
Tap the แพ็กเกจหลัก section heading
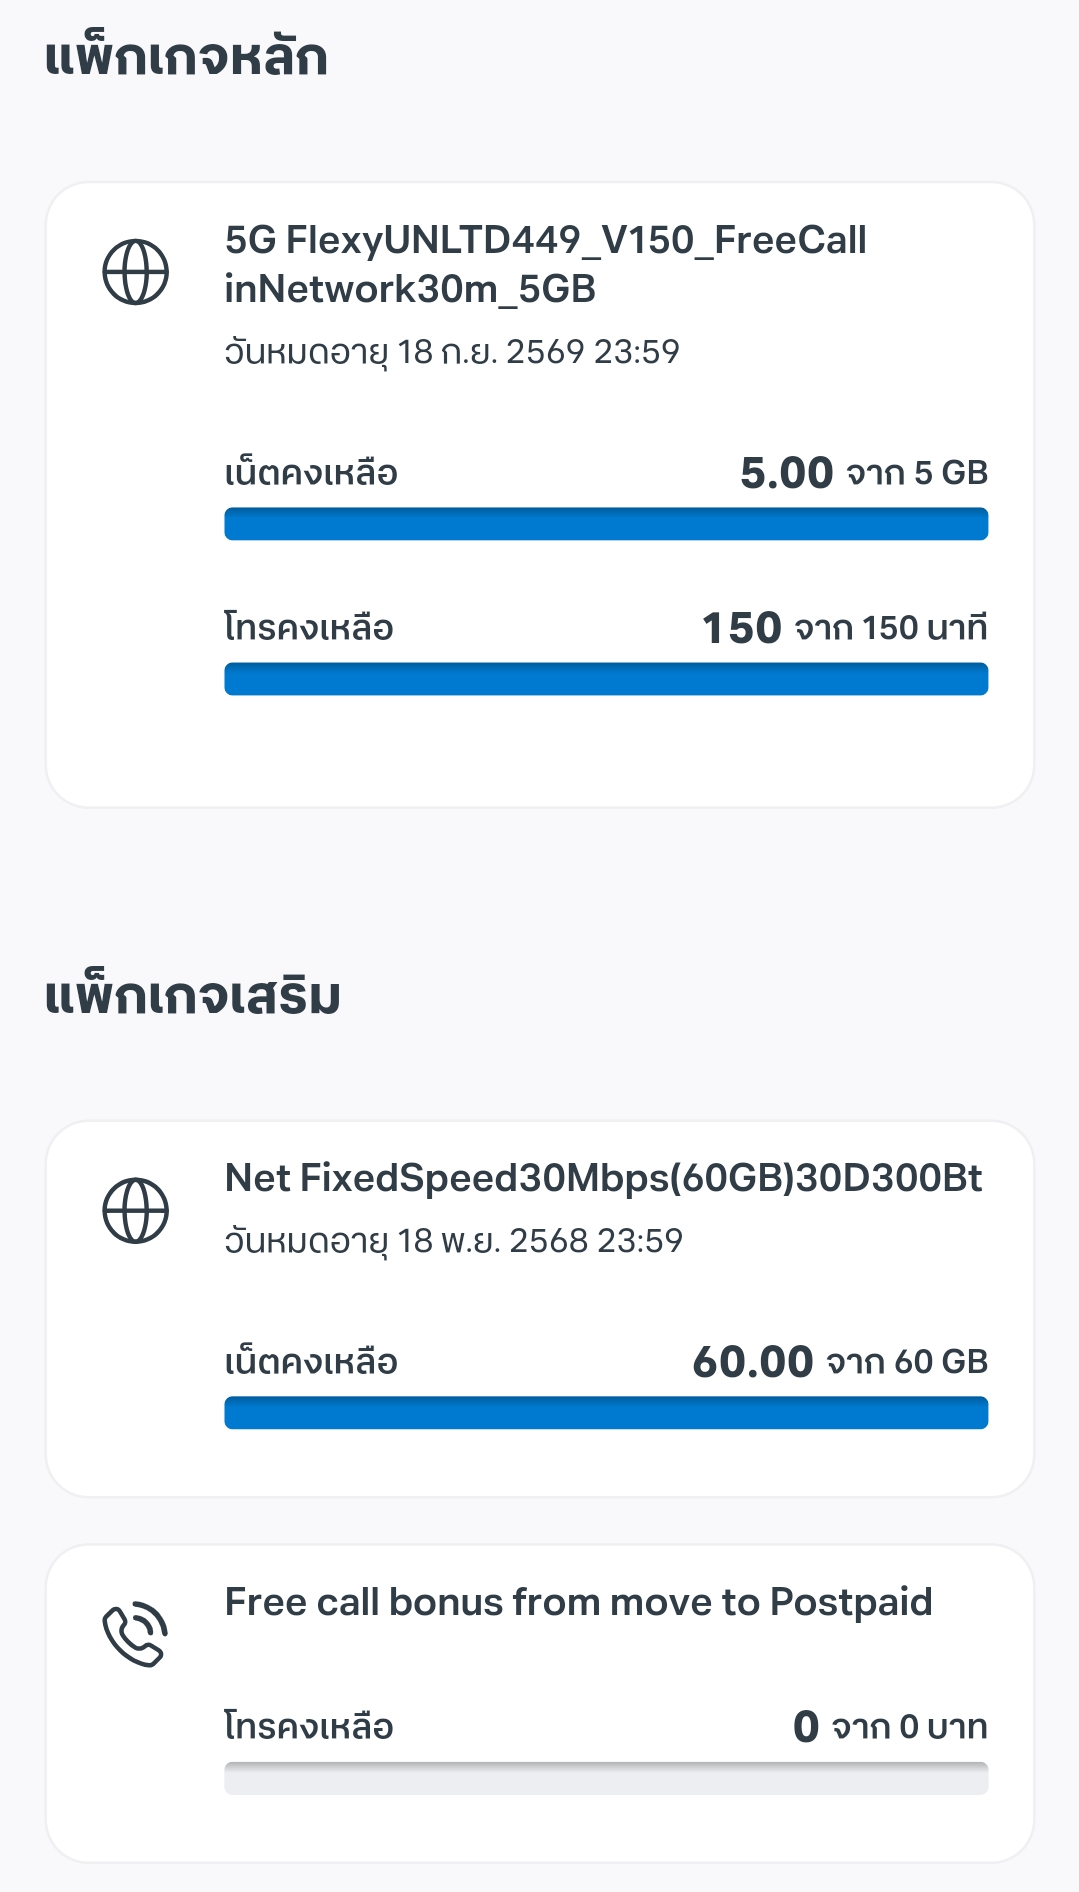(x=186, y=57)
